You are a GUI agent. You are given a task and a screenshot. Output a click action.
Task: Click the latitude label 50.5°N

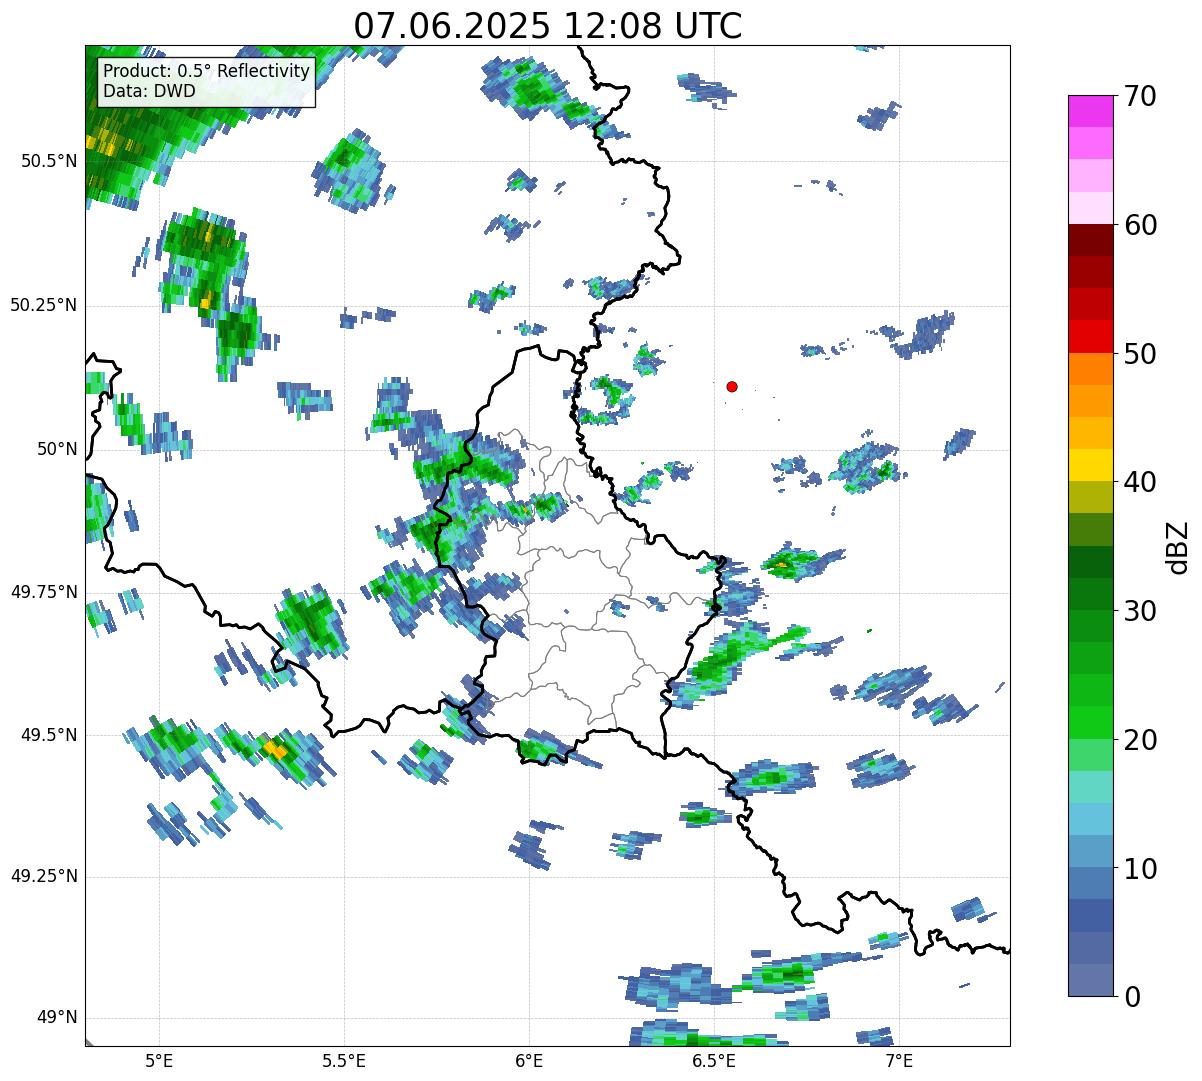(x=48, y=161)
